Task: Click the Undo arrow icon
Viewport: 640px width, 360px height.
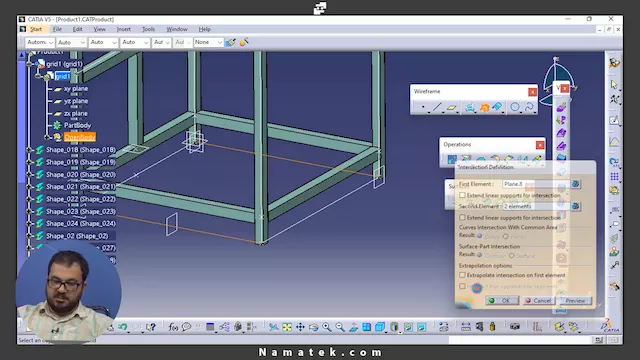Action: tap(122, 327)
